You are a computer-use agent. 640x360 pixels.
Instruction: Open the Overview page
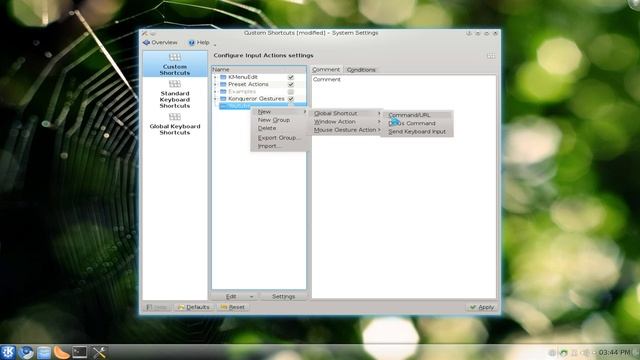[x=160, y=42]
